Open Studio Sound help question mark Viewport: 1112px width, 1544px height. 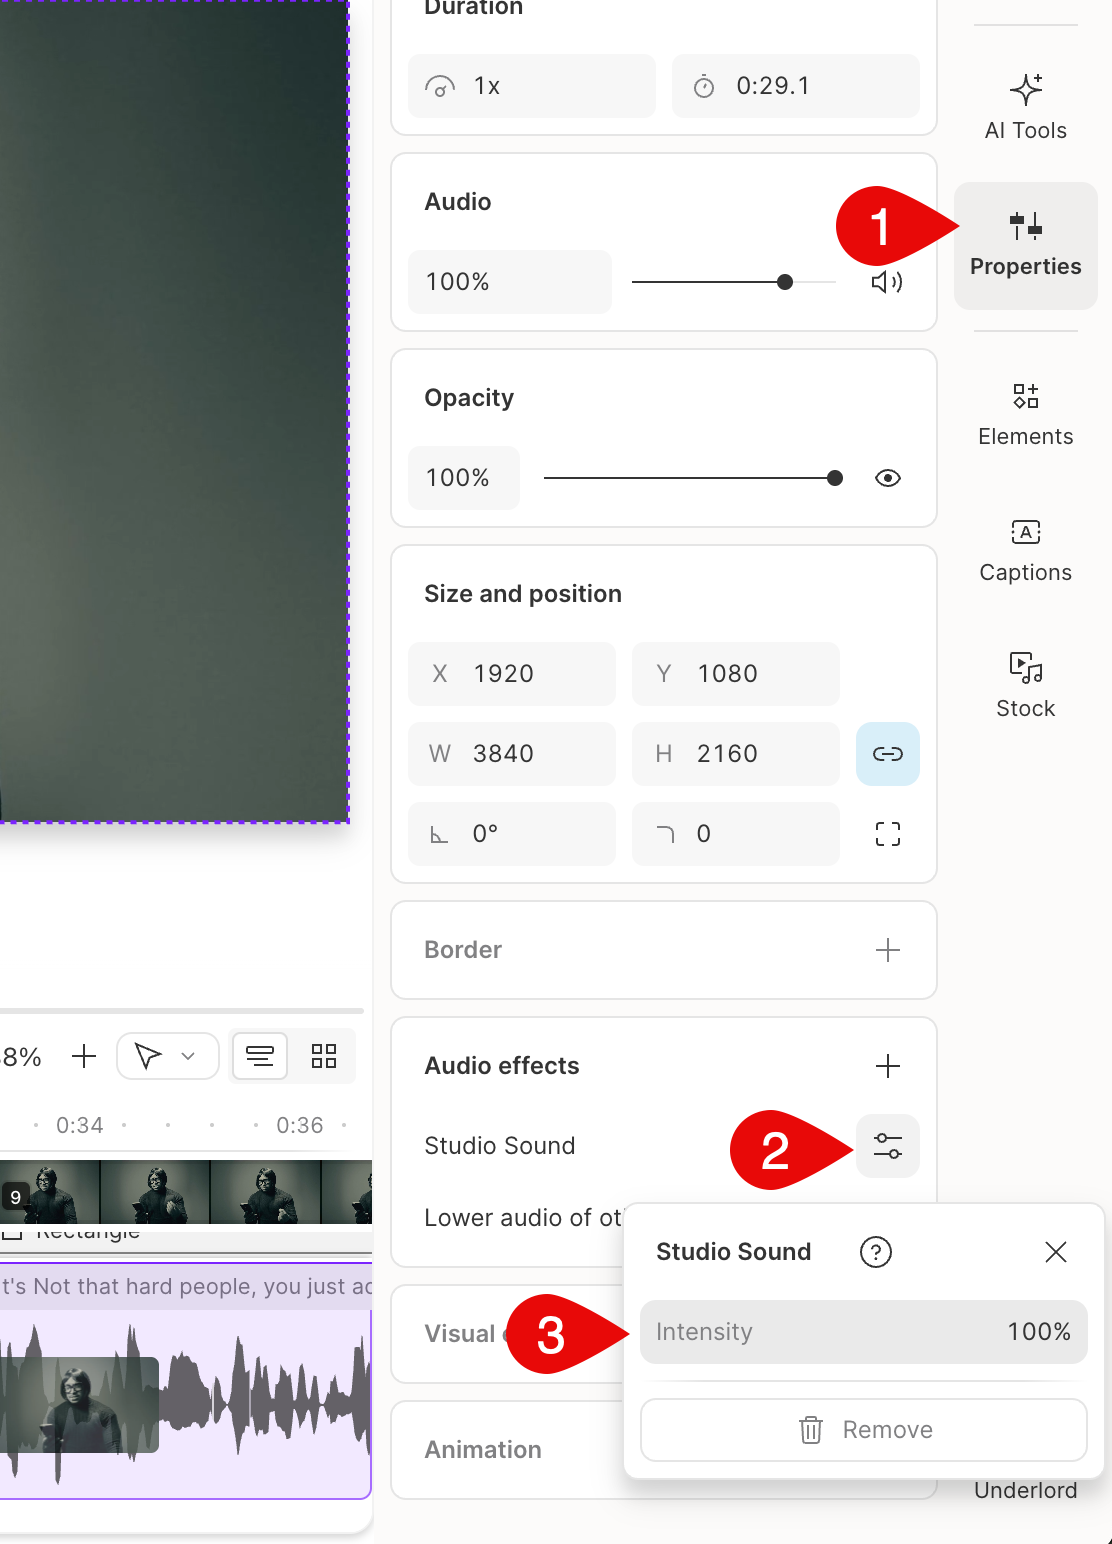click(875, 1252)
